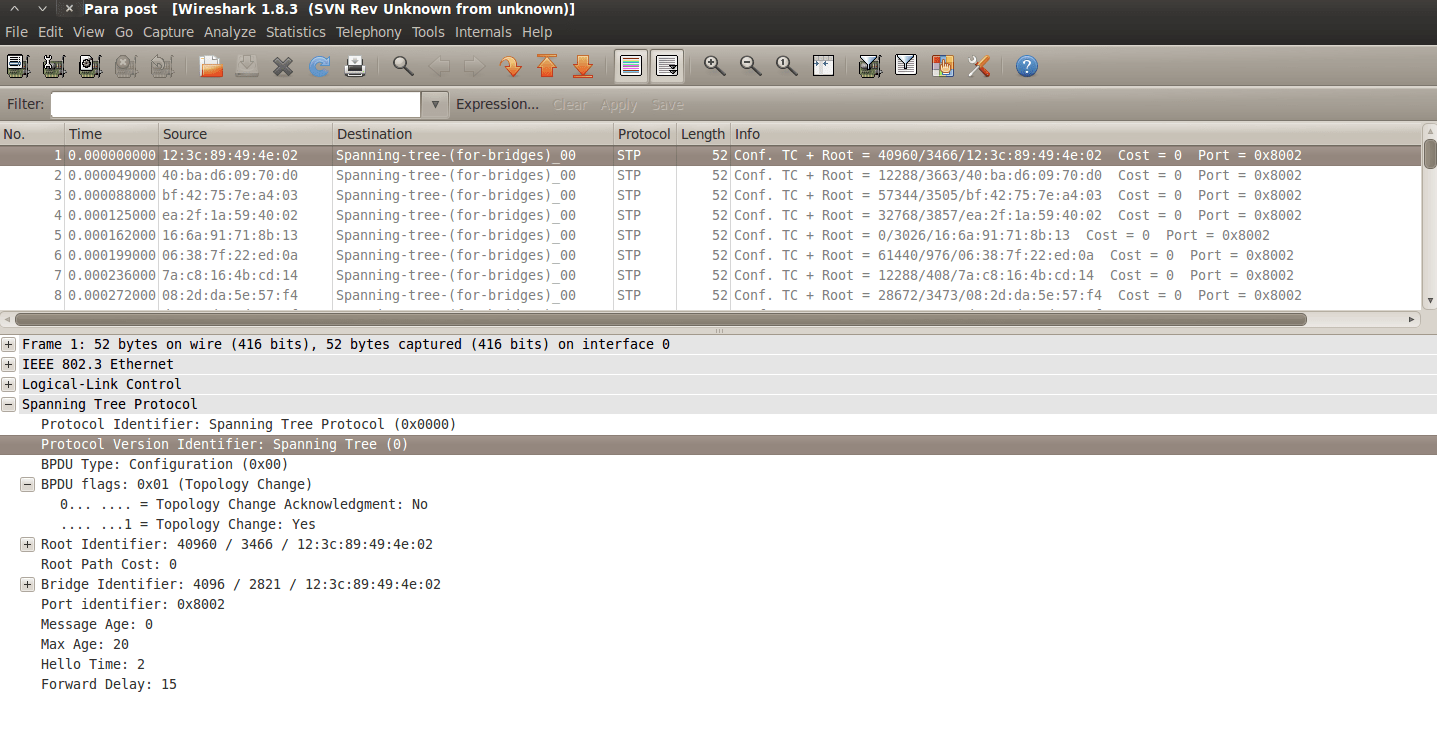Open preferences wrench icon
Viewport: 1437px width, 740px height.
coord(978,66)
